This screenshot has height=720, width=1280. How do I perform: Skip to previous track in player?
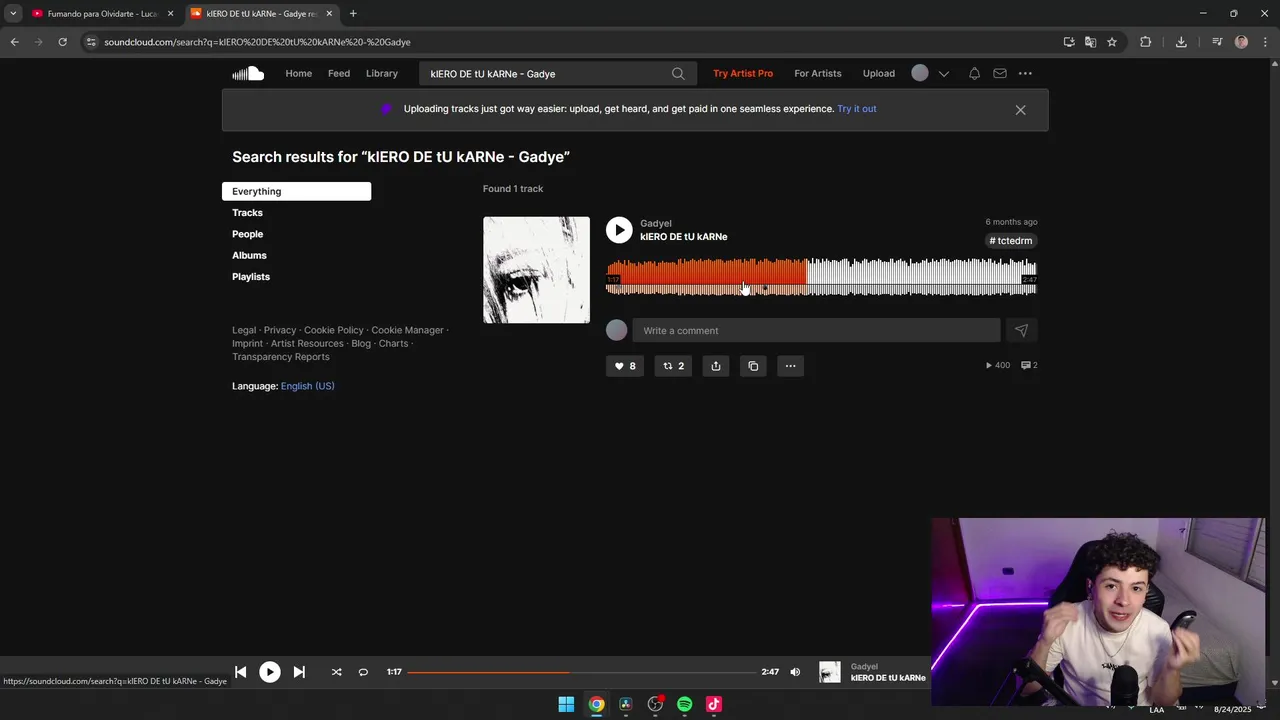coord(240,672)
